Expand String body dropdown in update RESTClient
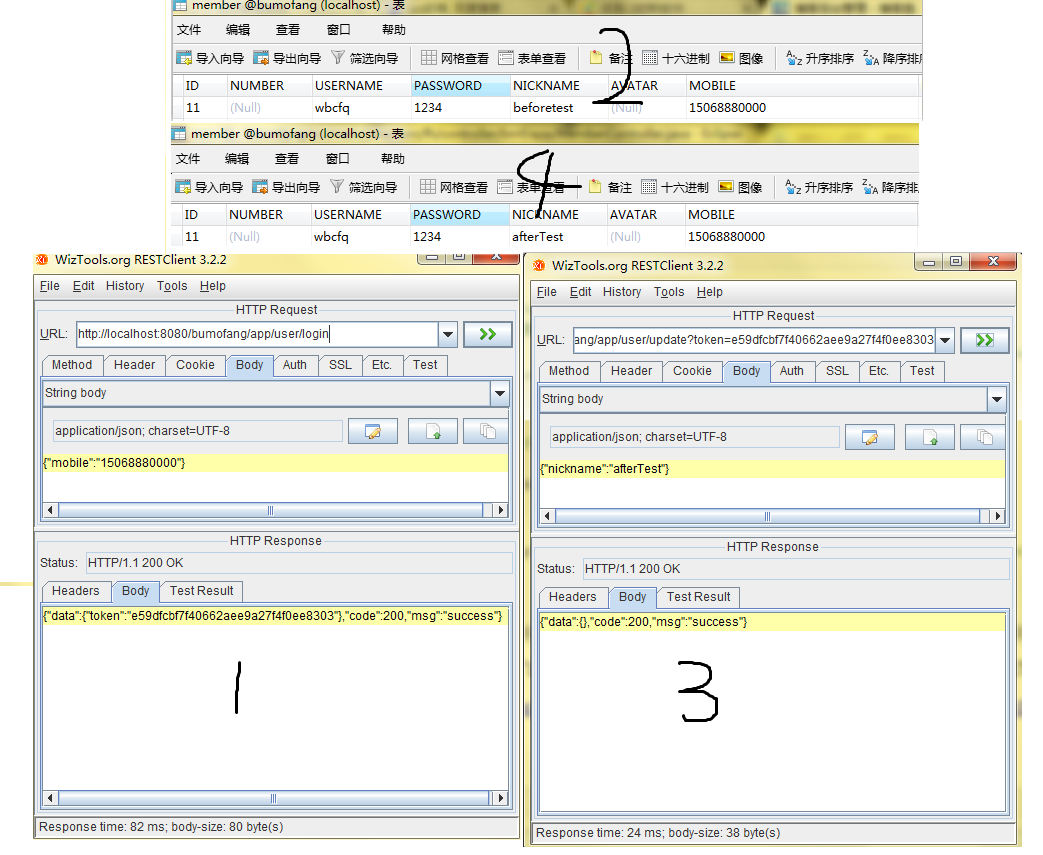 [996, 399]
